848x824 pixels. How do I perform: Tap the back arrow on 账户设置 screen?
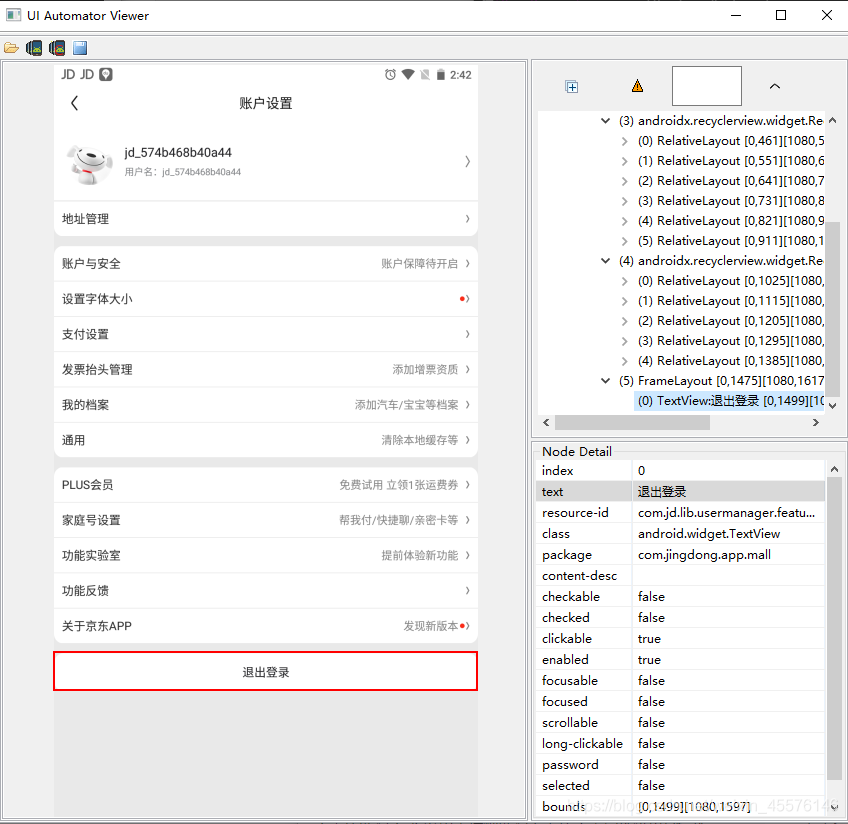point(75,103)
